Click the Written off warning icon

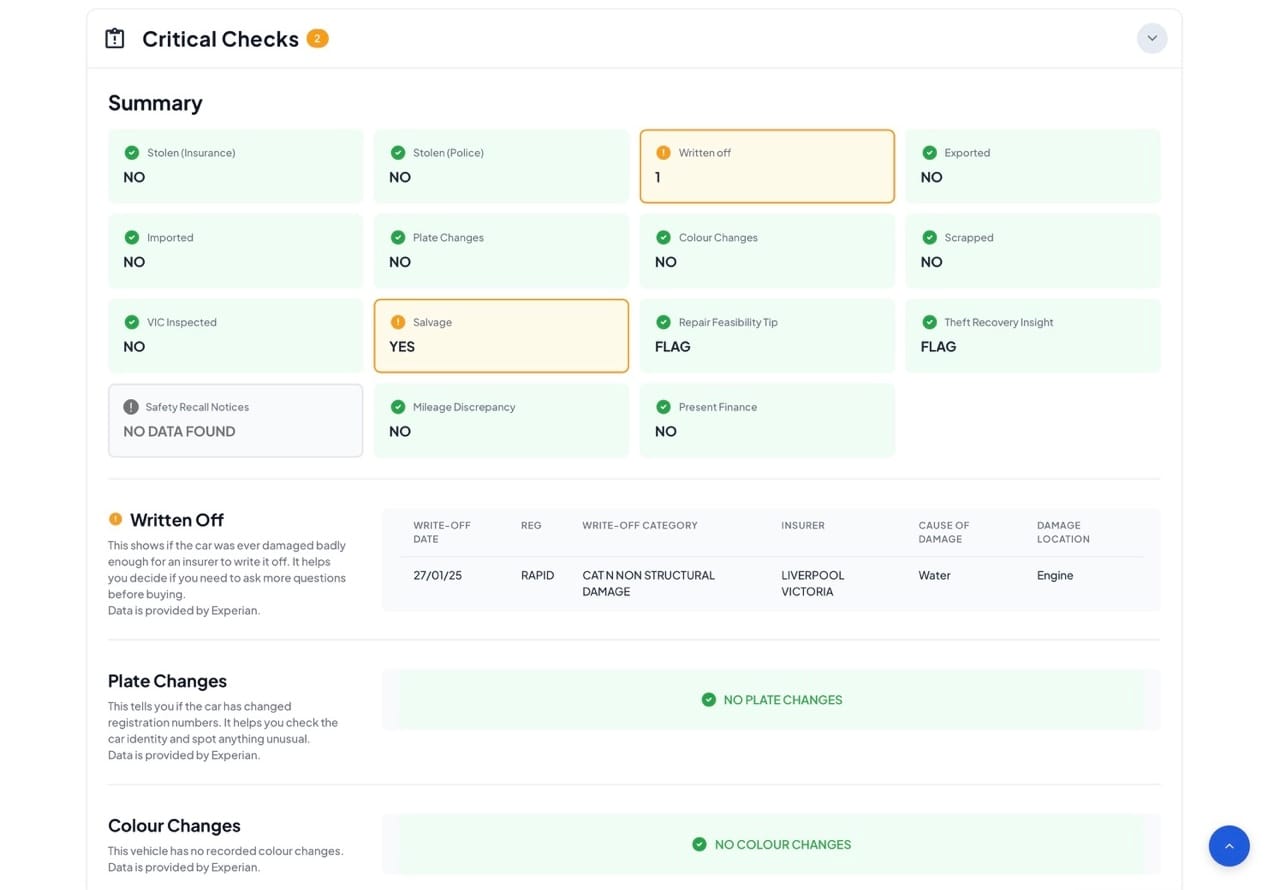pos(663,153)
